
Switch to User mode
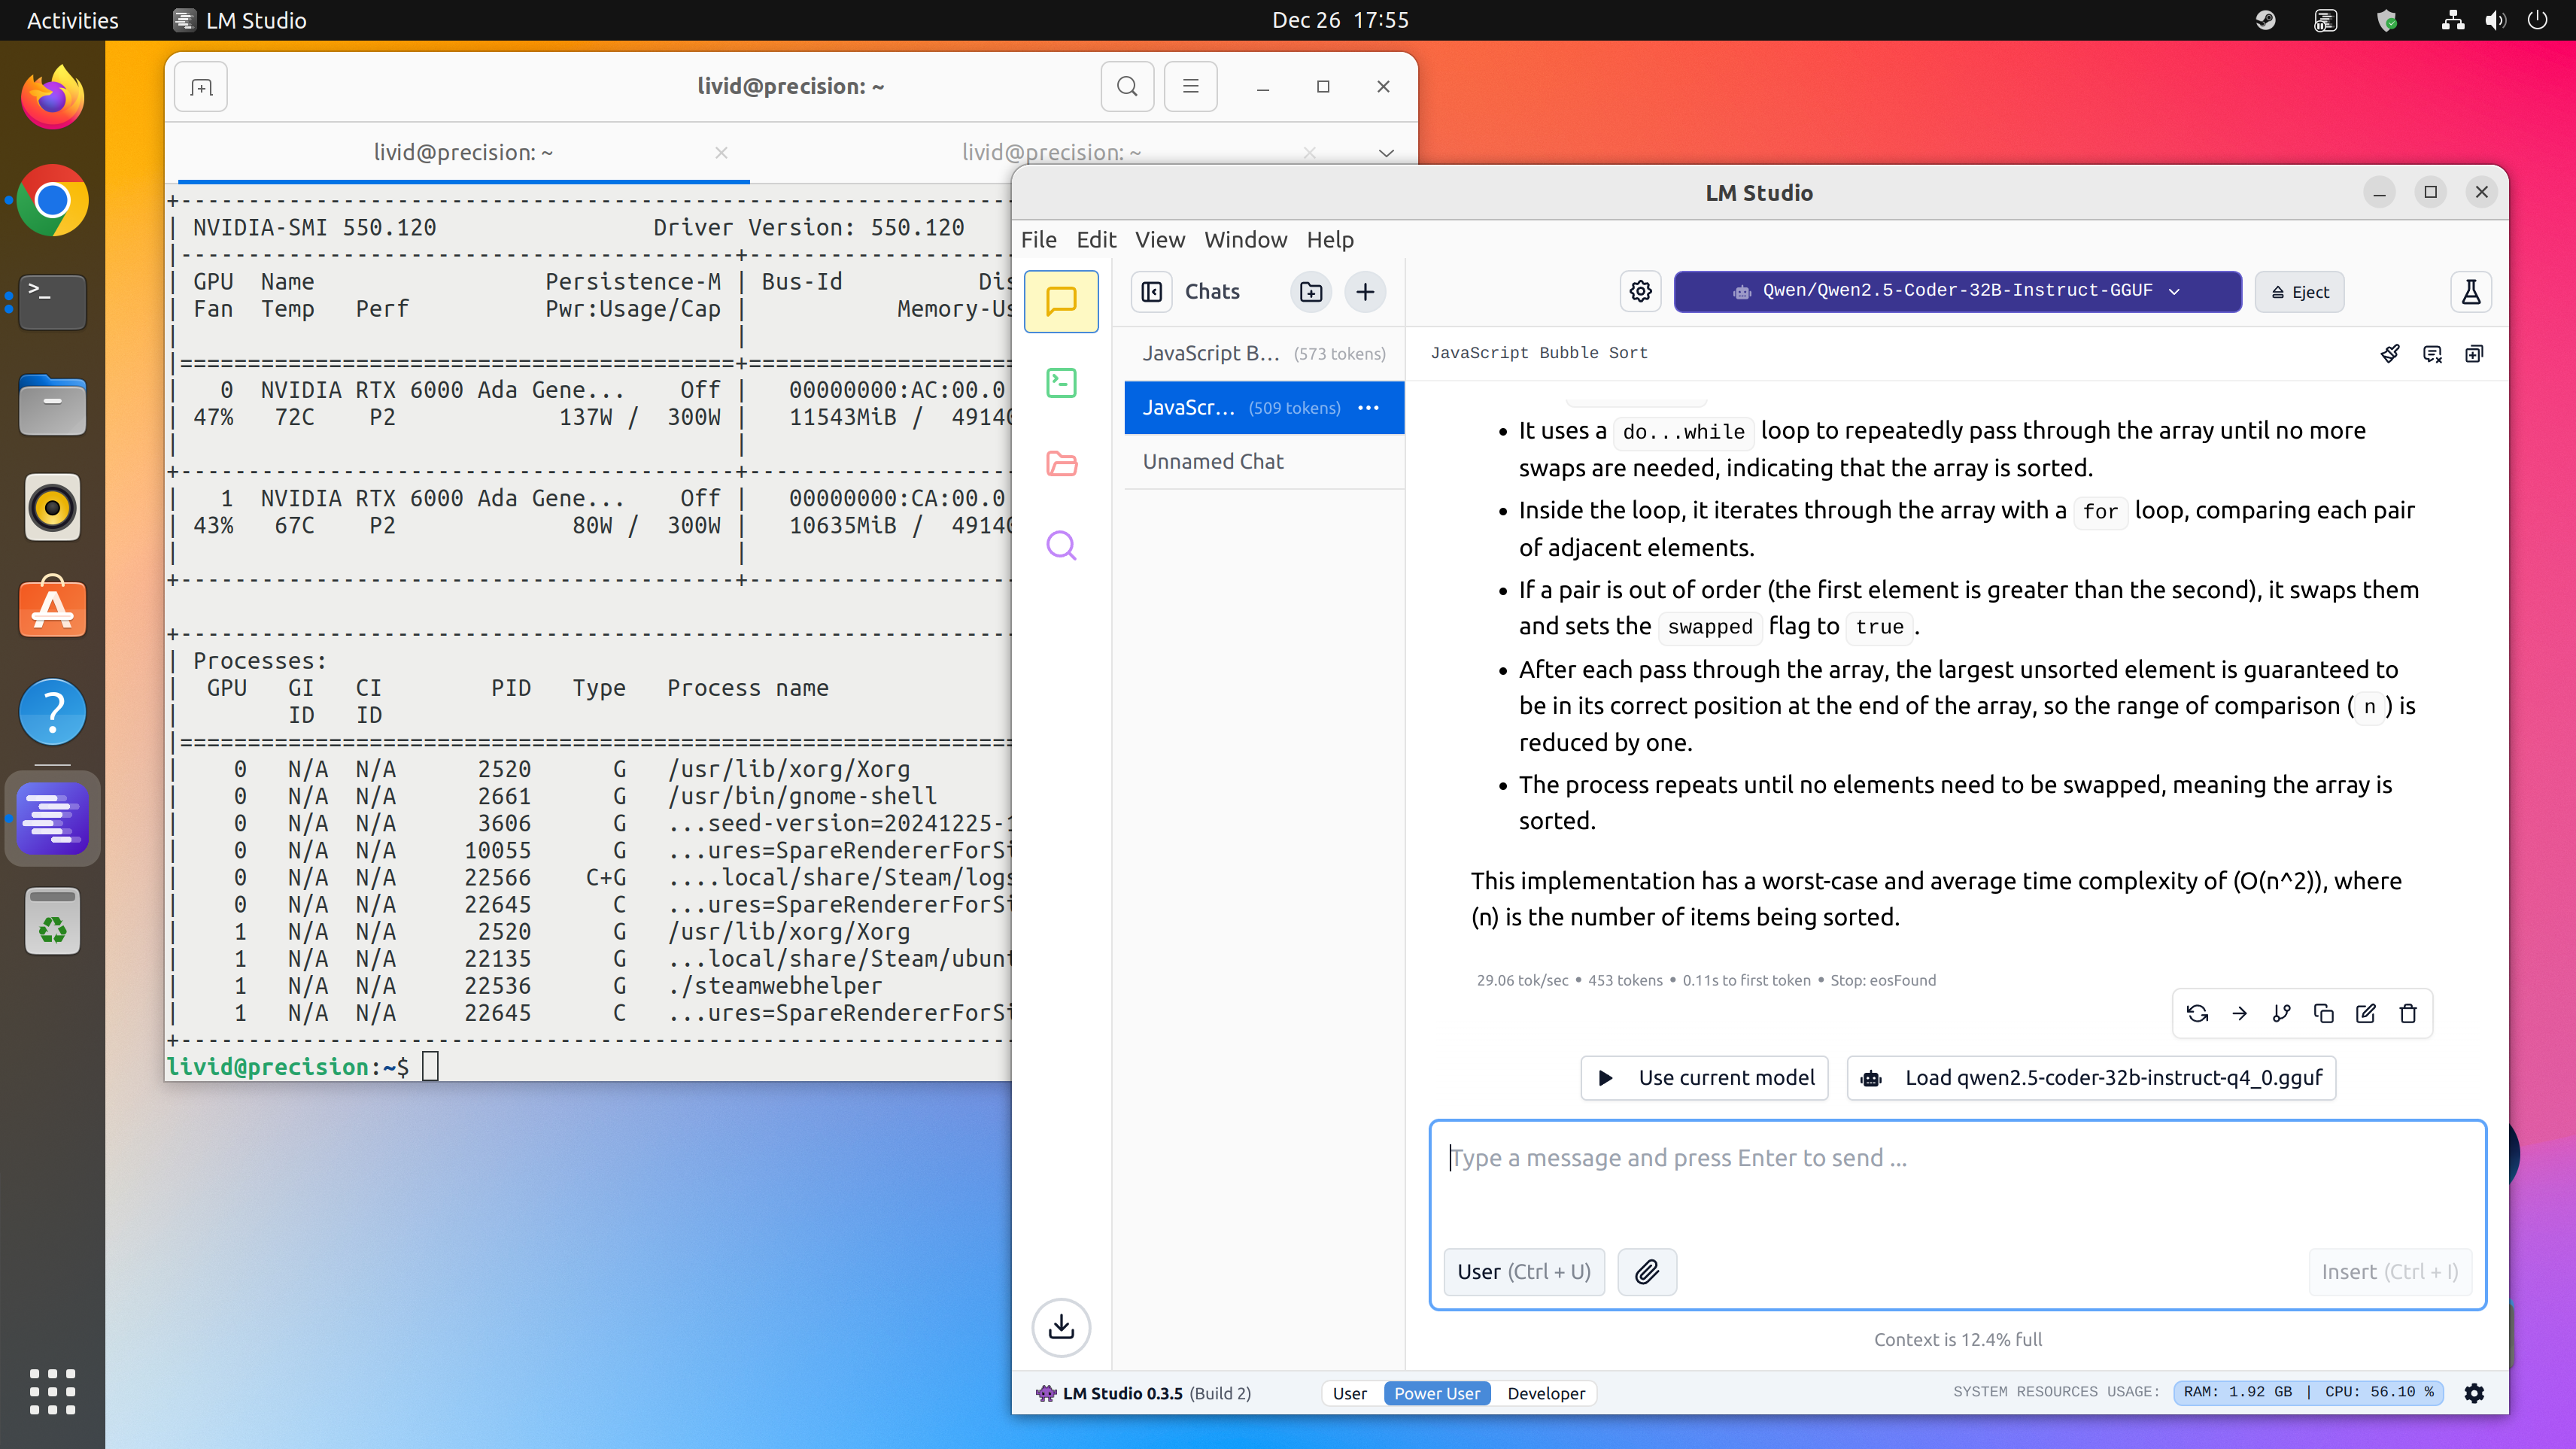pos(1349,1393)
